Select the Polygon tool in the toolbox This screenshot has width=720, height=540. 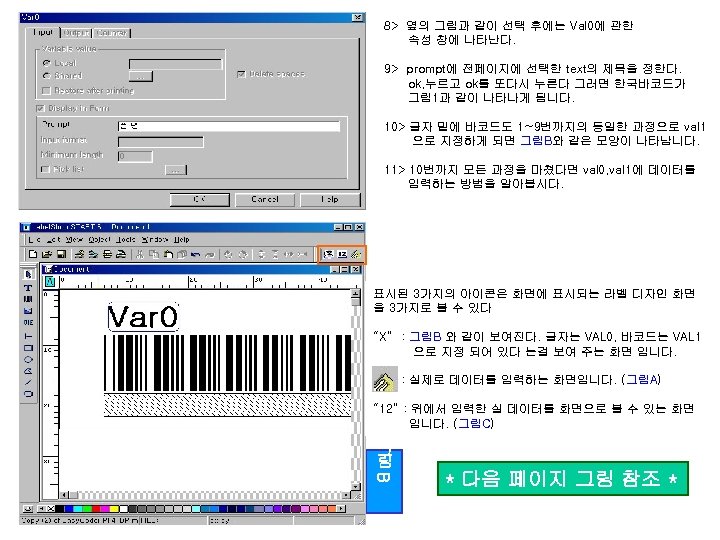pyautogui.click(x=28, y=371)
